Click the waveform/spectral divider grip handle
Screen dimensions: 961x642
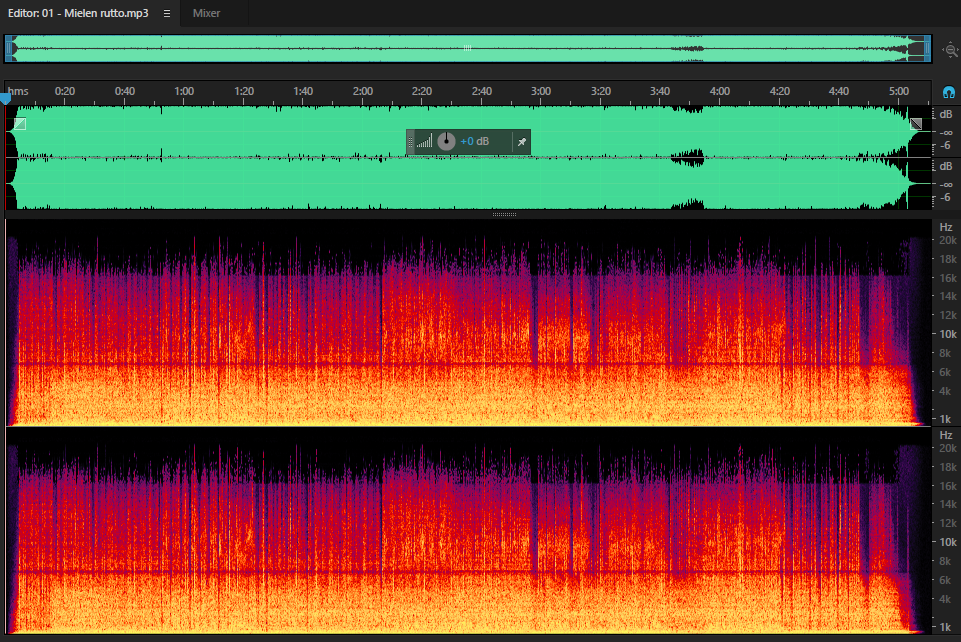(504, 214)
